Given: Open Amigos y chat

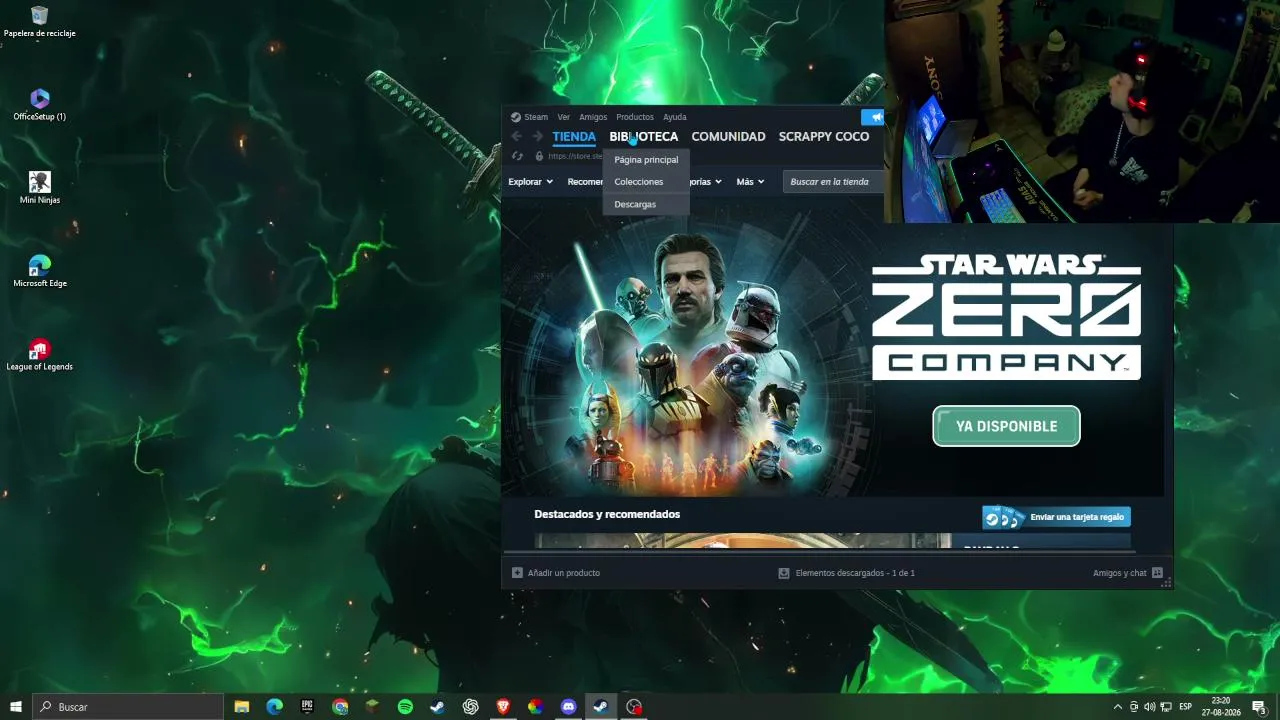Looking at the screenshot, I should (1128, 573).
